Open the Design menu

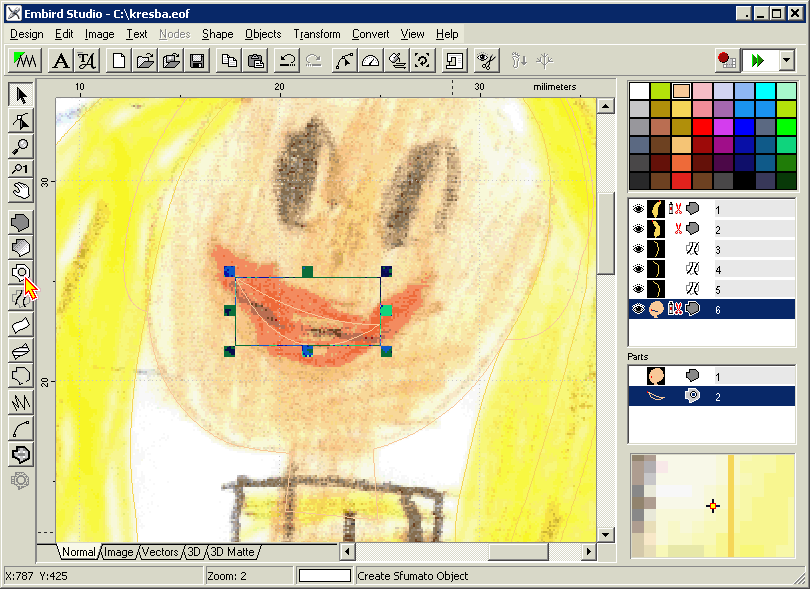[x=27, y=34]
